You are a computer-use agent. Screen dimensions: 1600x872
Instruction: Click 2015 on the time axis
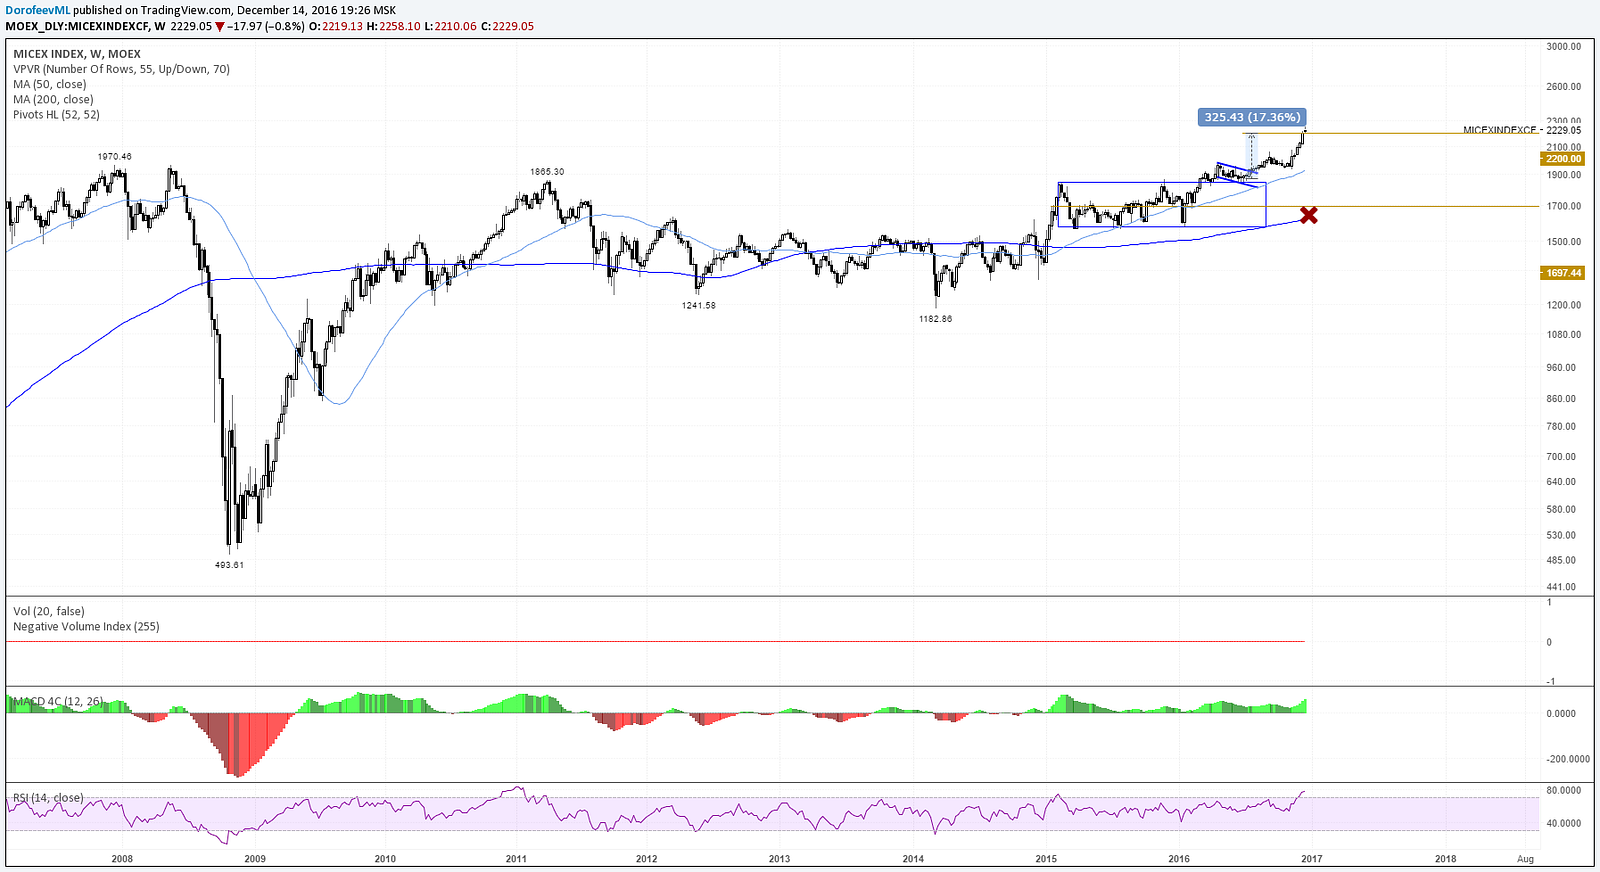point(1046,859)
